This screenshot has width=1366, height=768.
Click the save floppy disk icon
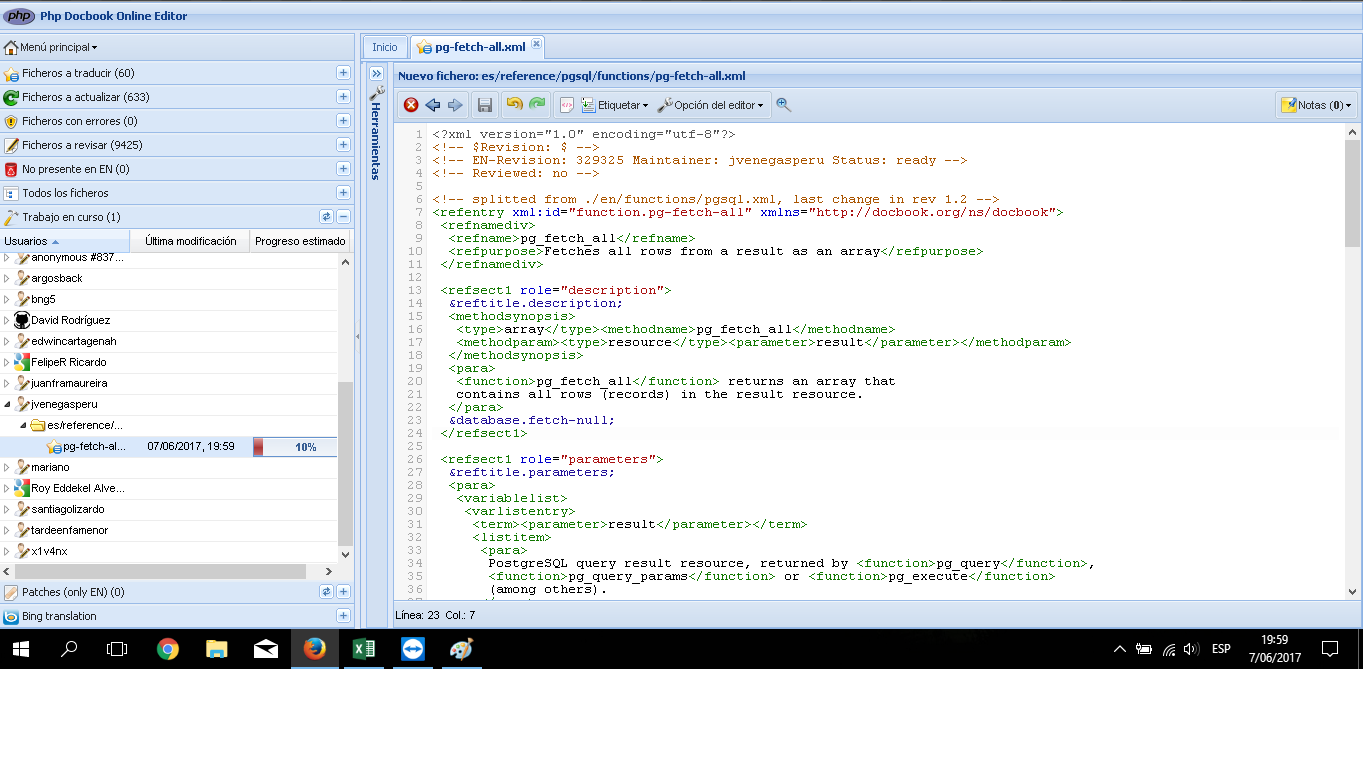click(485, 105)
